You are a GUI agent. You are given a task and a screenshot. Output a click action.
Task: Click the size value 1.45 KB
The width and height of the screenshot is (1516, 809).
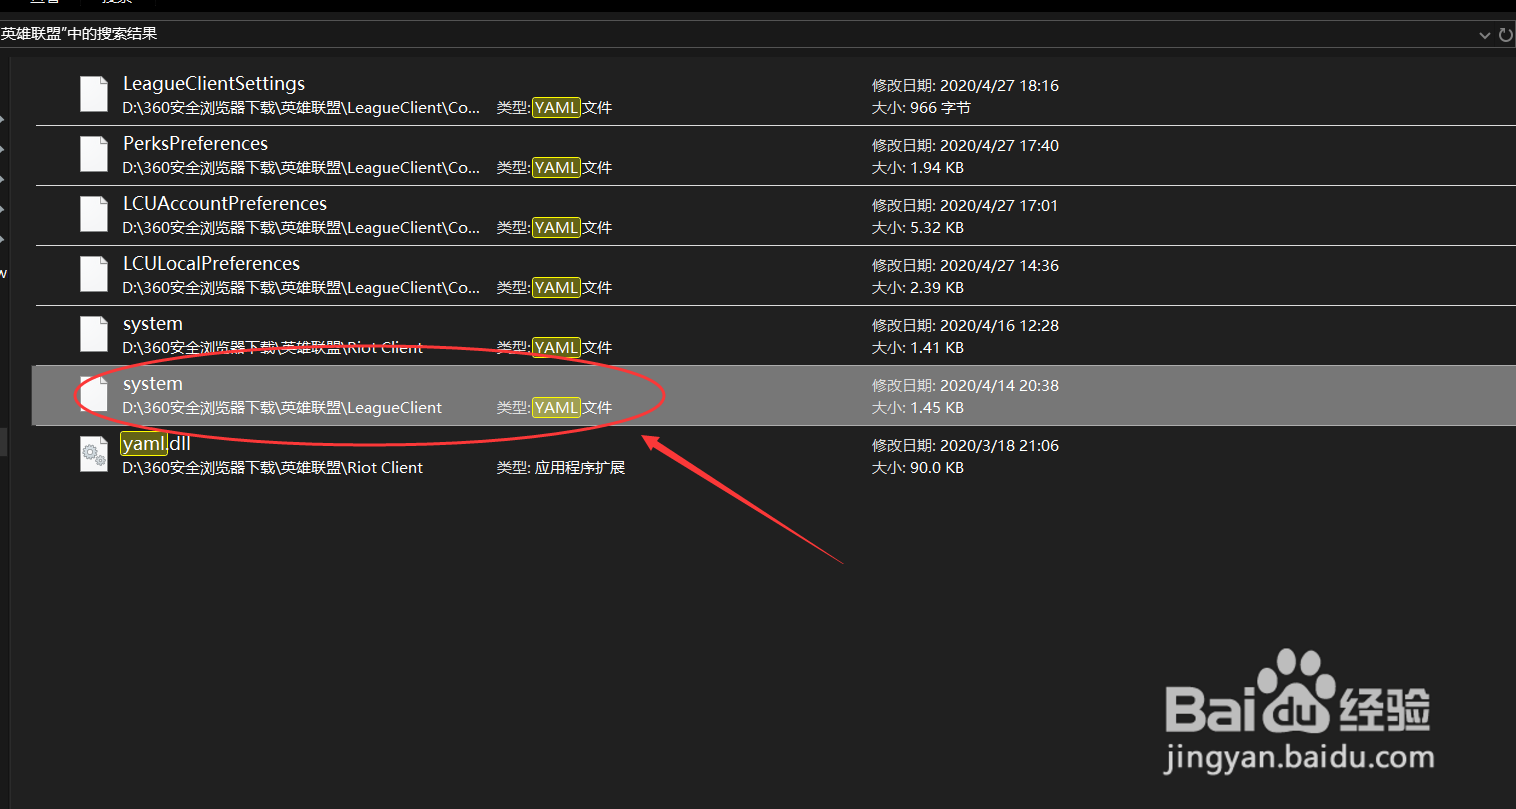click(x=937, y=408)
